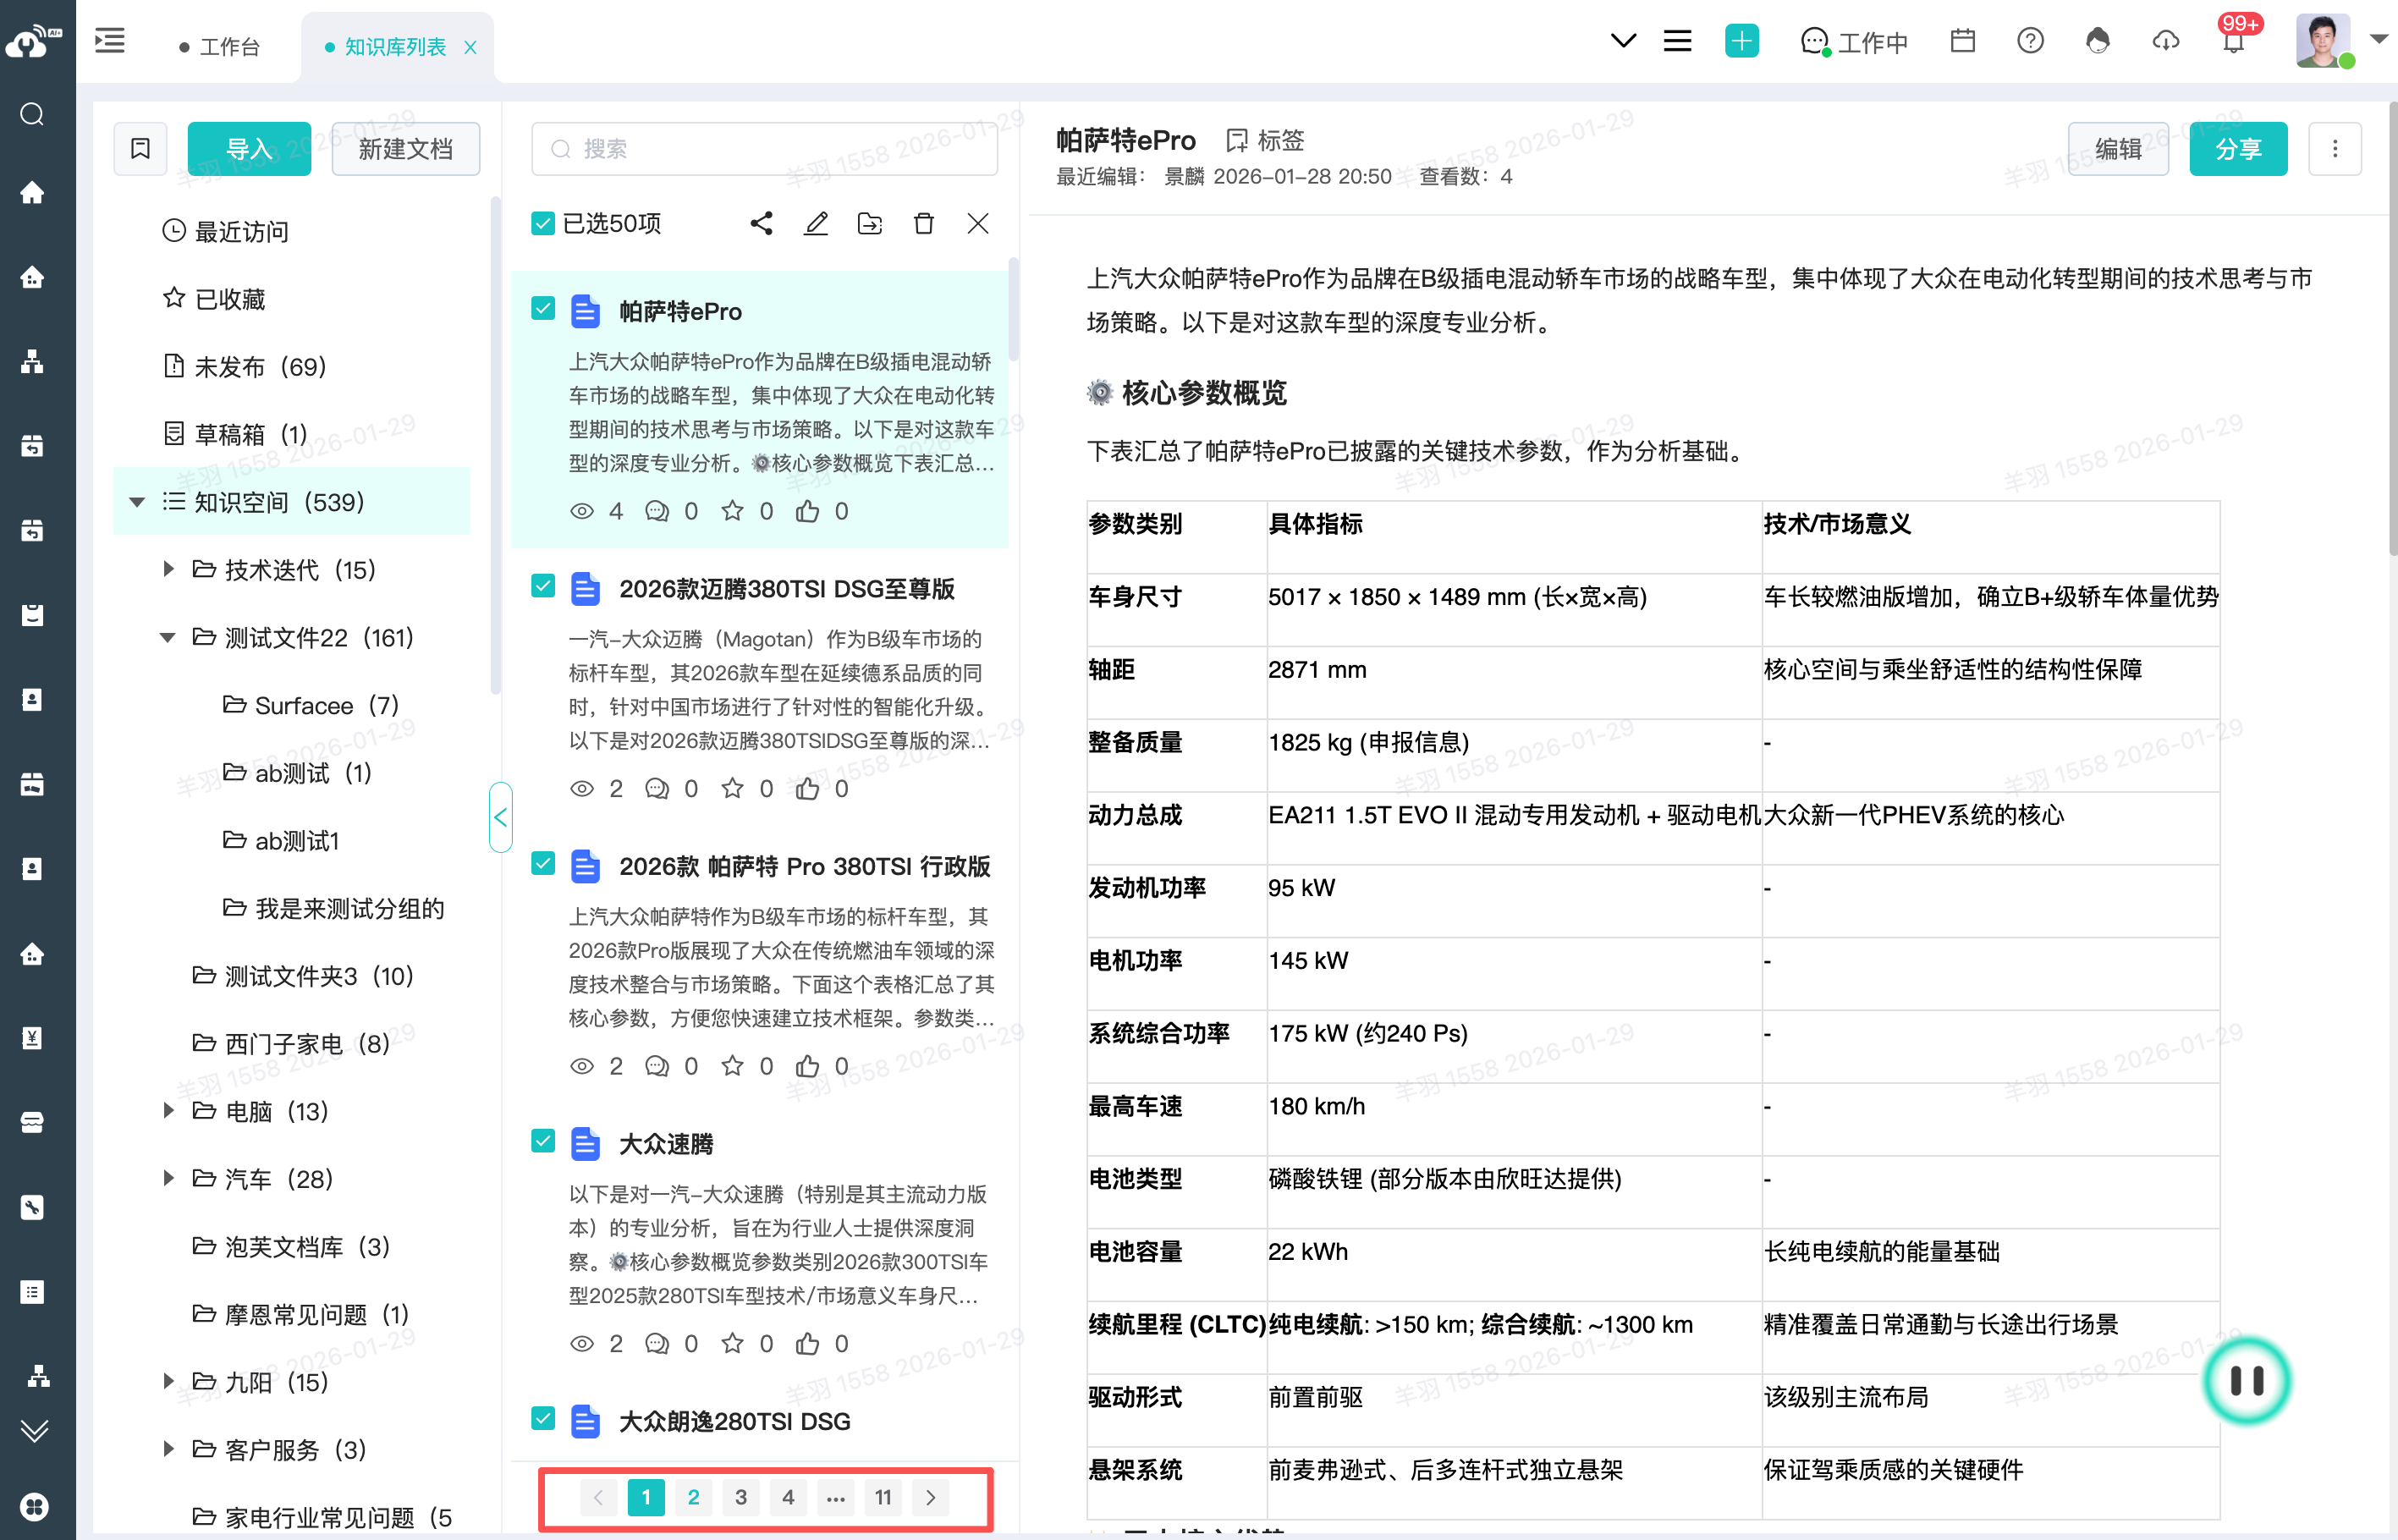Click the share icon in selection toolbar
Viewport: 2398px width, 1540px height.
point(761,223)
